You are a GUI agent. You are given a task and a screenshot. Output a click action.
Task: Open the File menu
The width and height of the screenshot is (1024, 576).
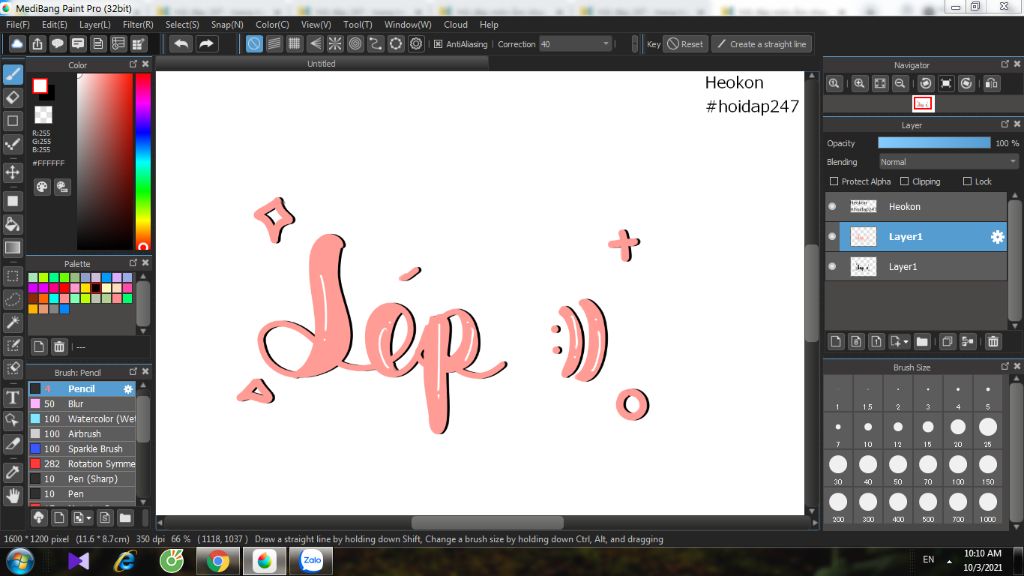coord(18,24)
